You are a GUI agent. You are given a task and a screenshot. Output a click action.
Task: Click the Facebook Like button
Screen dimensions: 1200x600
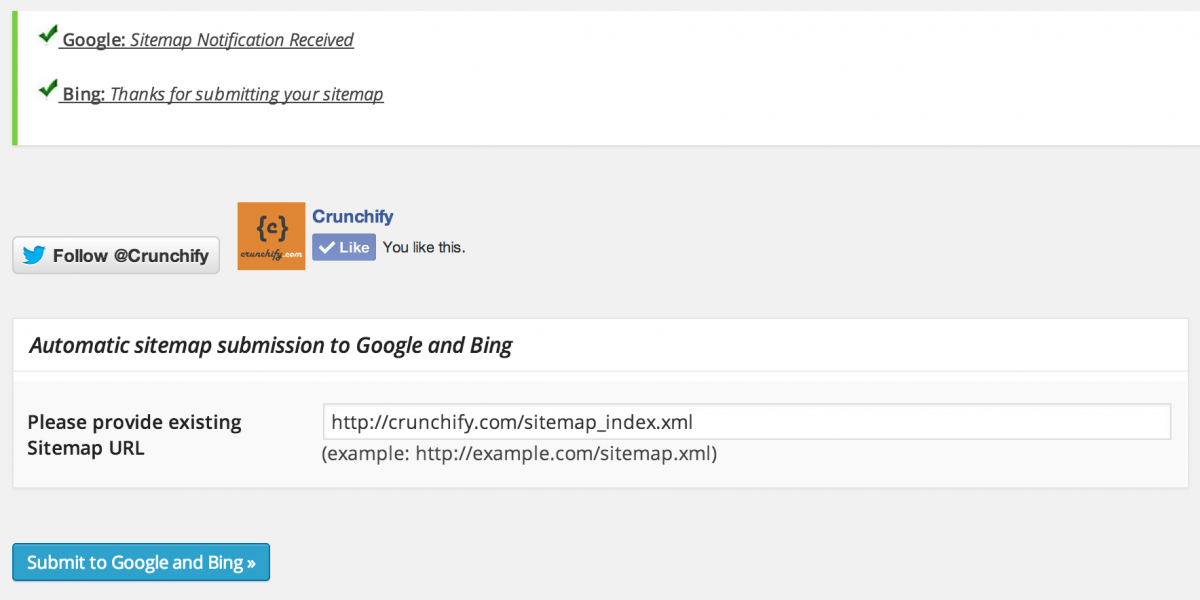tap(344, 247)
